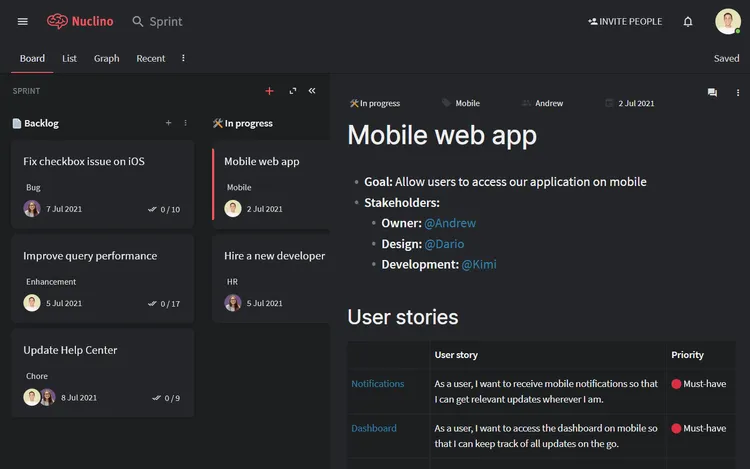
Task: Click Must-have priority in Dashboard row
Action: [699, 428]
